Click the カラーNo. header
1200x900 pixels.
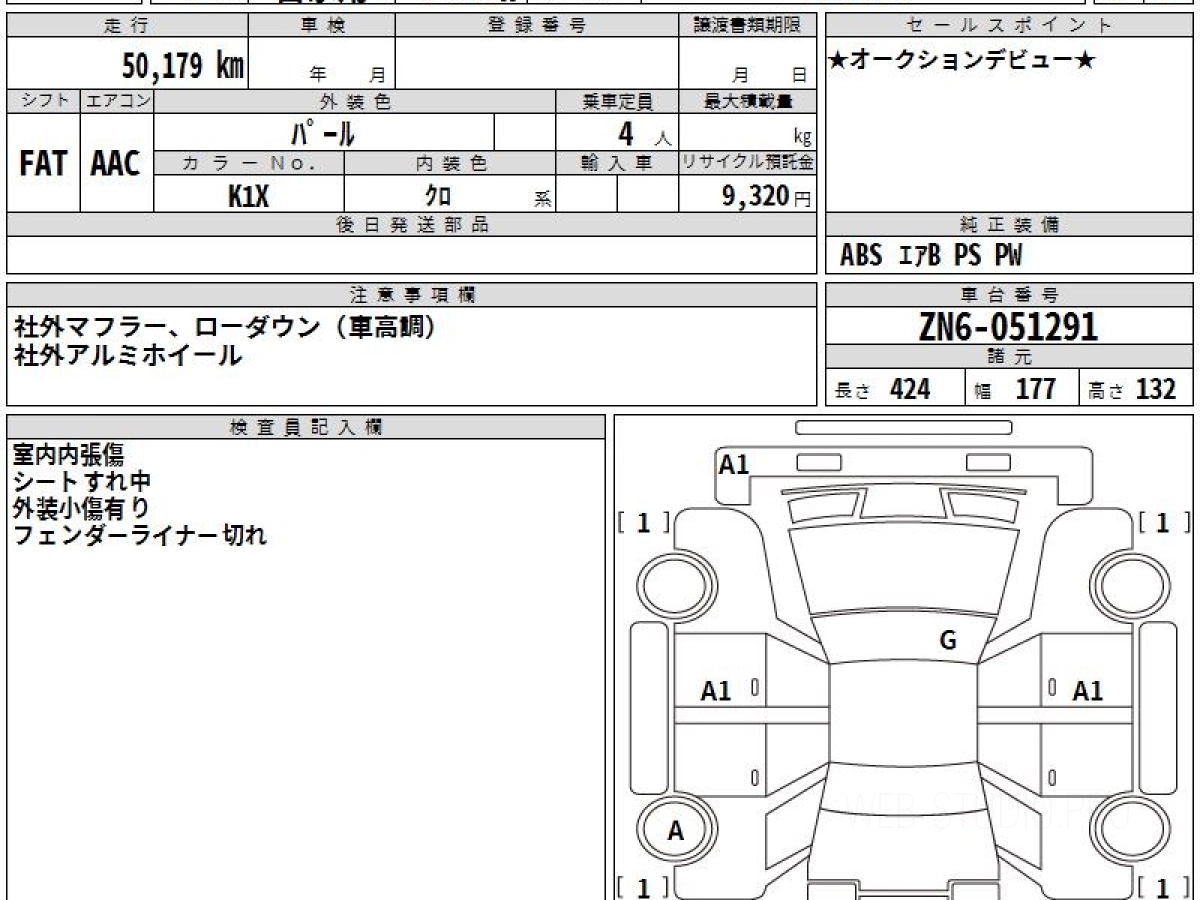250,163
